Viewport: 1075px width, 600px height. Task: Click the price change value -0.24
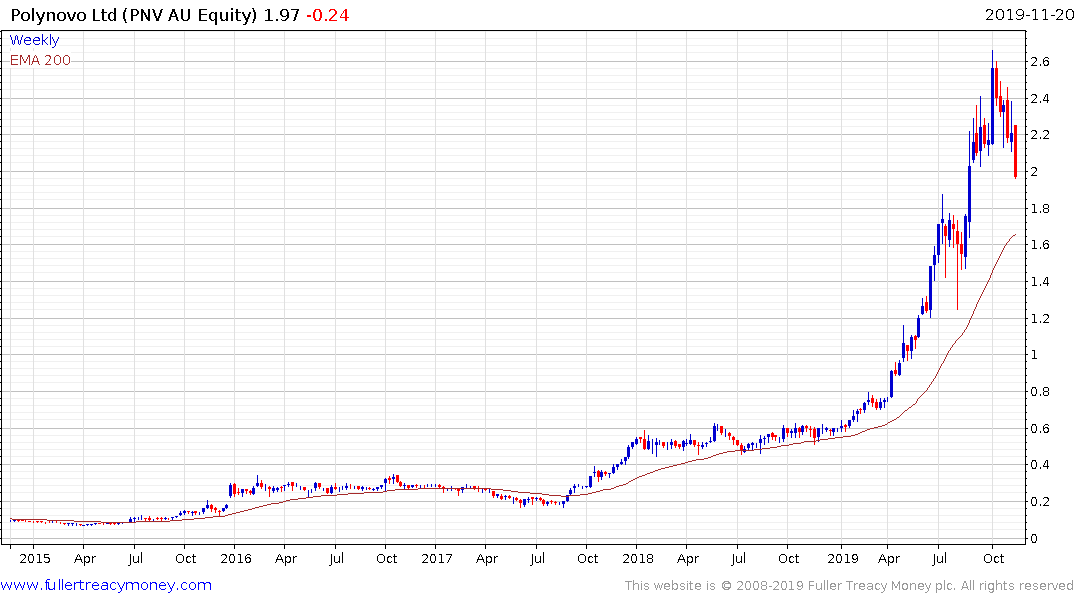(327, 15)
